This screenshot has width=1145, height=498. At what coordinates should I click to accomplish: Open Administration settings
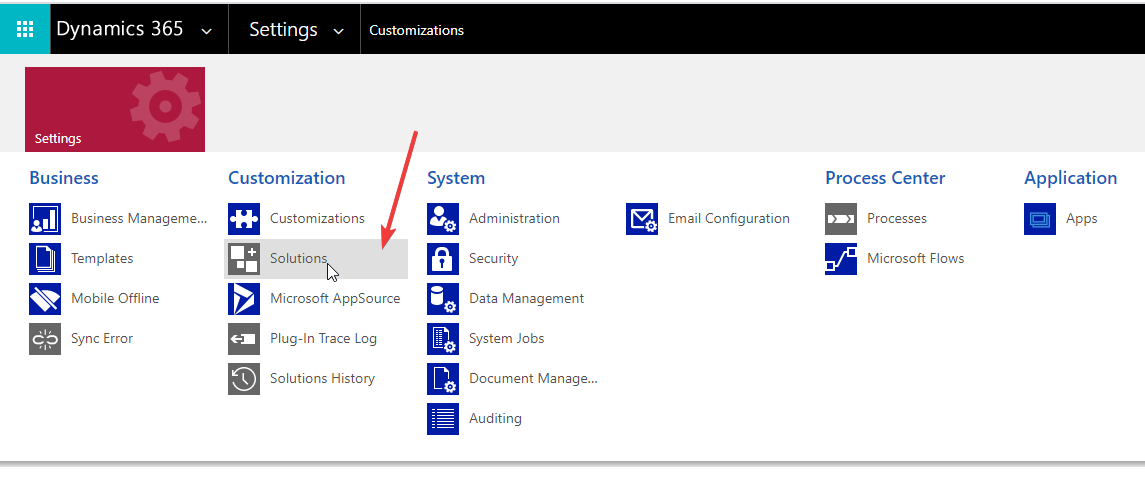coord(514,218)
